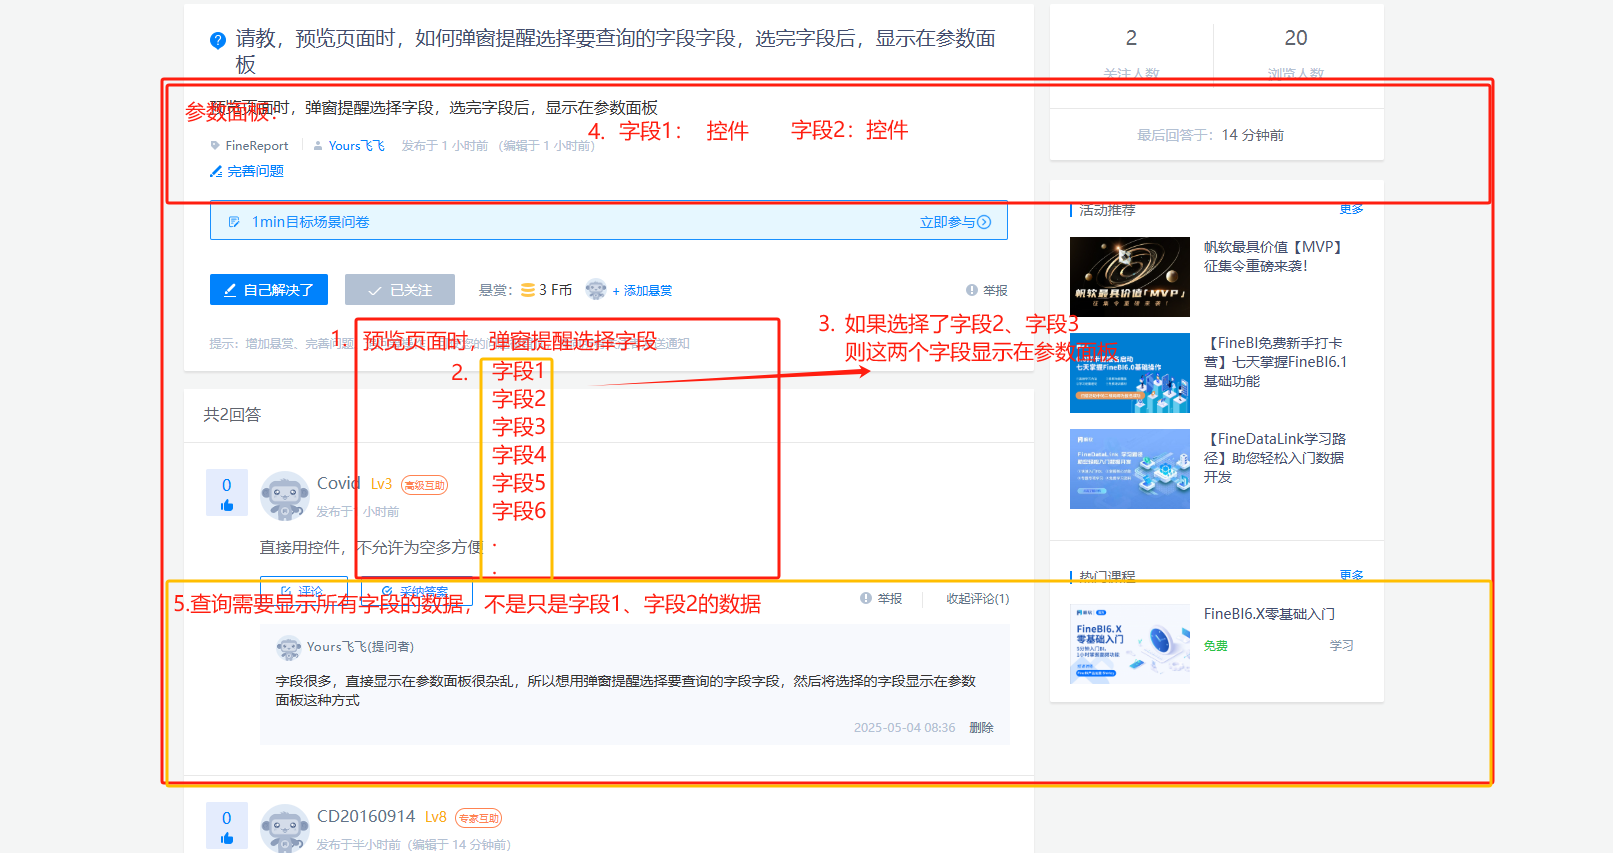This screenshot has height=853, width=1613.
Task: Click the username CD20160914
Action: (x=366, y=816)
